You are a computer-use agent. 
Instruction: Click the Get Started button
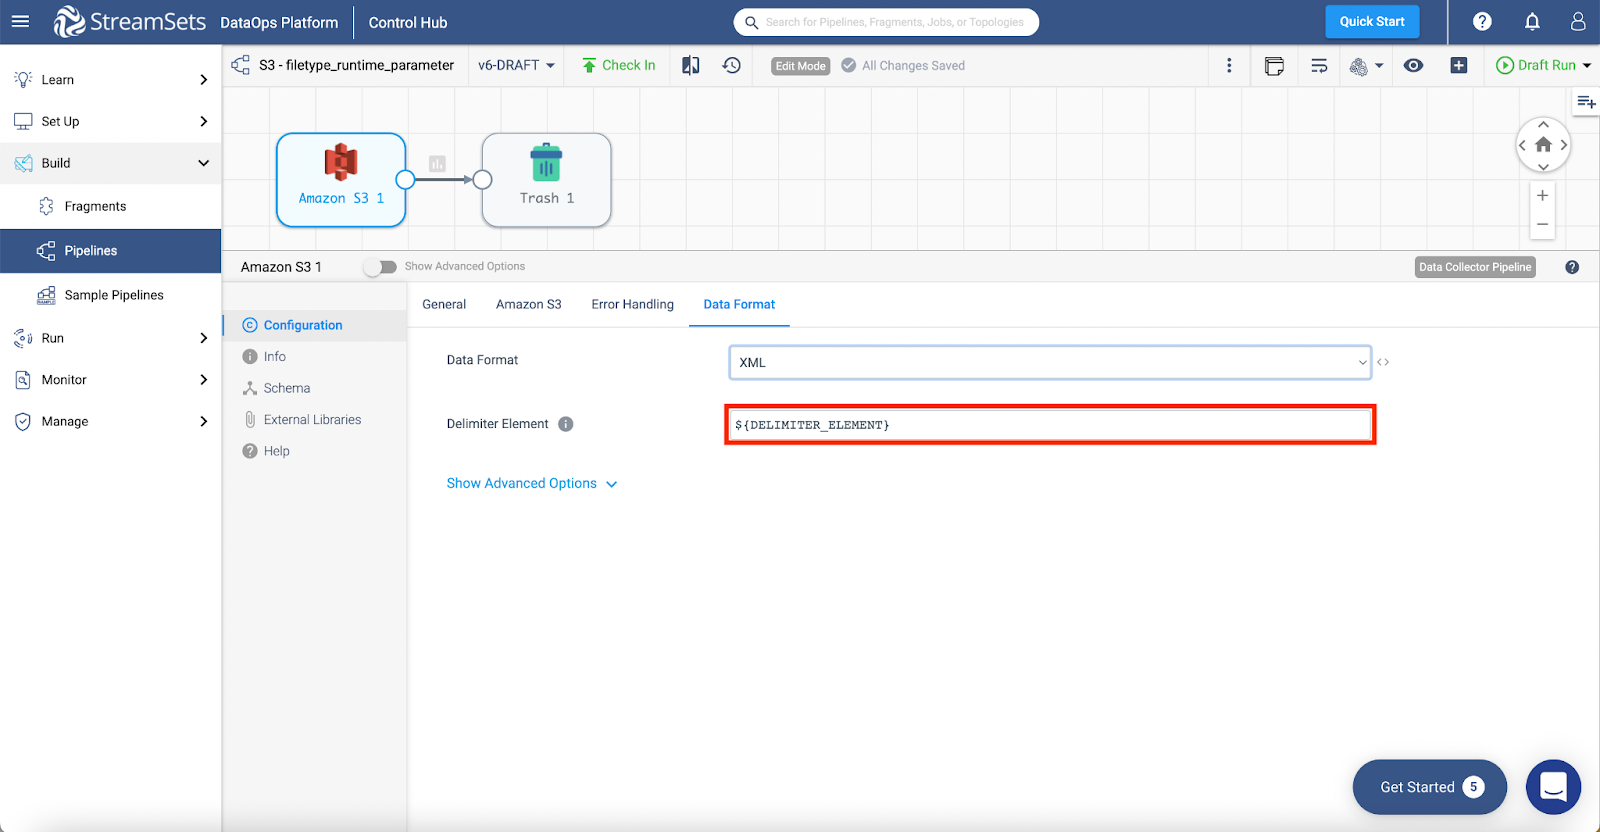tap(1430, 787)
